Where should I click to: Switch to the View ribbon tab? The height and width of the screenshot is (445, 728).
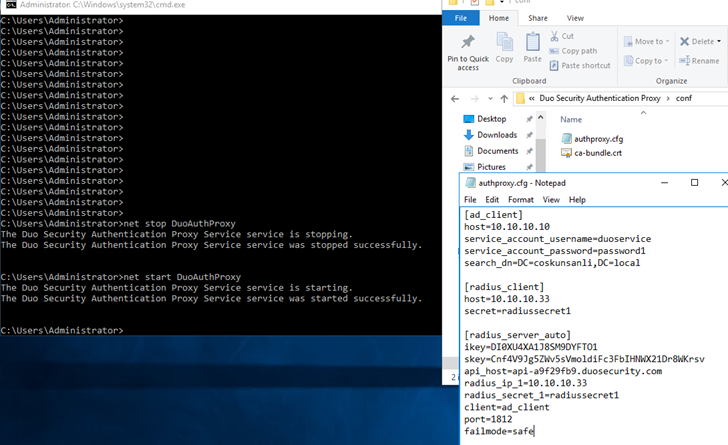point(575,18)
